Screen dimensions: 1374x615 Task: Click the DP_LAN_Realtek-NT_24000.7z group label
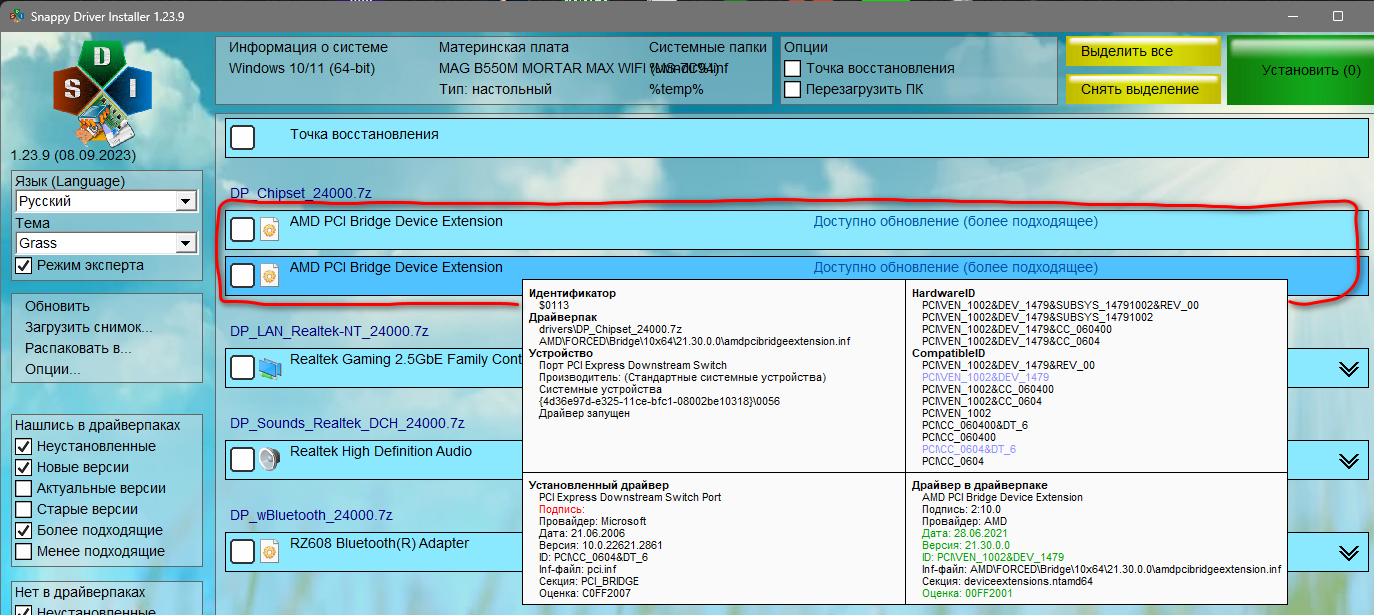pyautogui.click(x=329, y=331)
